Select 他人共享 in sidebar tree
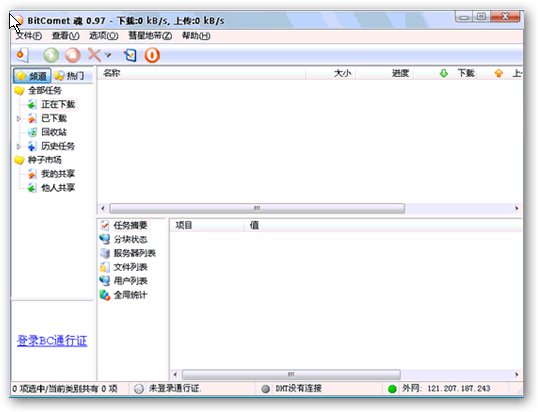Screen dimensions: 538x412 point(58,188)
